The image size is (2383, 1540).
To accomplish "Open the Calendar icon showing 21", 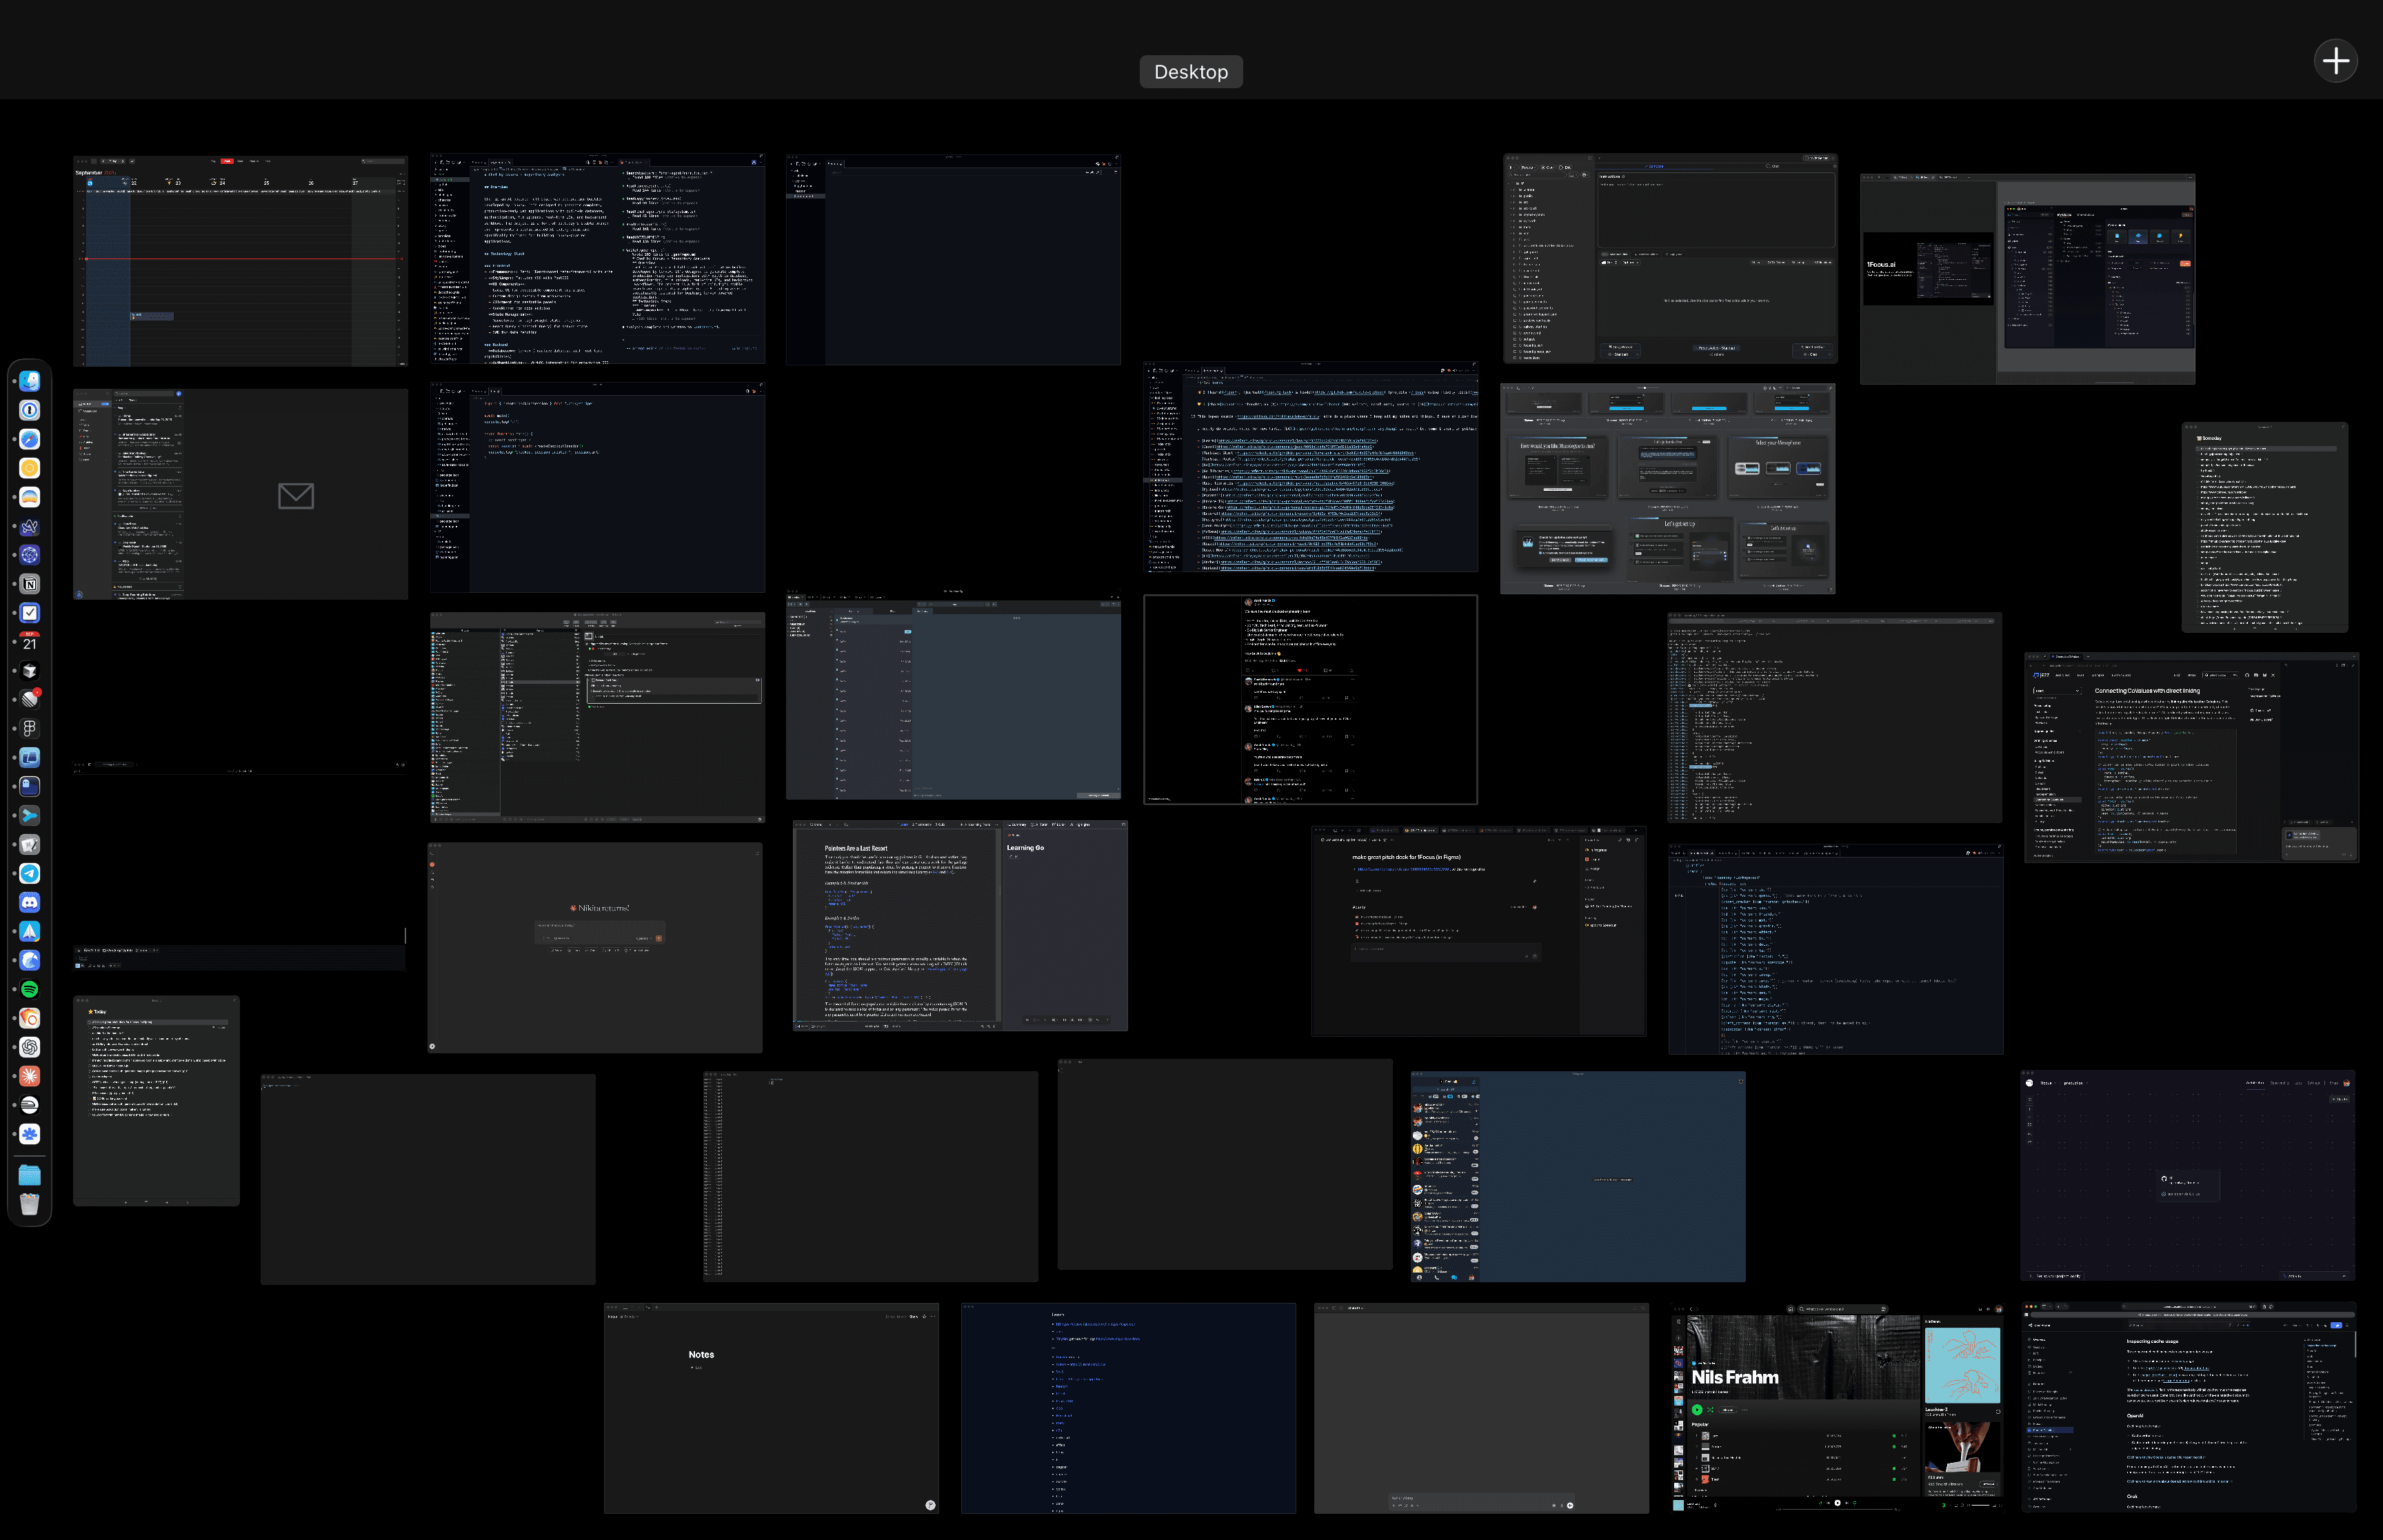I will pos(30,642).
